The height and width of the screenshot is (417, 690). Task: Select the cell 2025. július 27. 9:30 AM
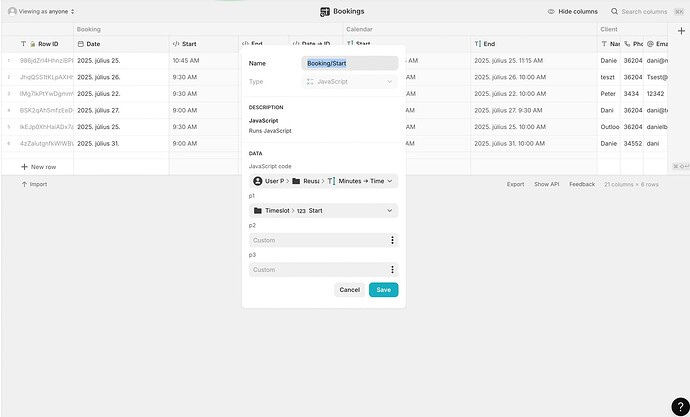[x=534, y=111]
